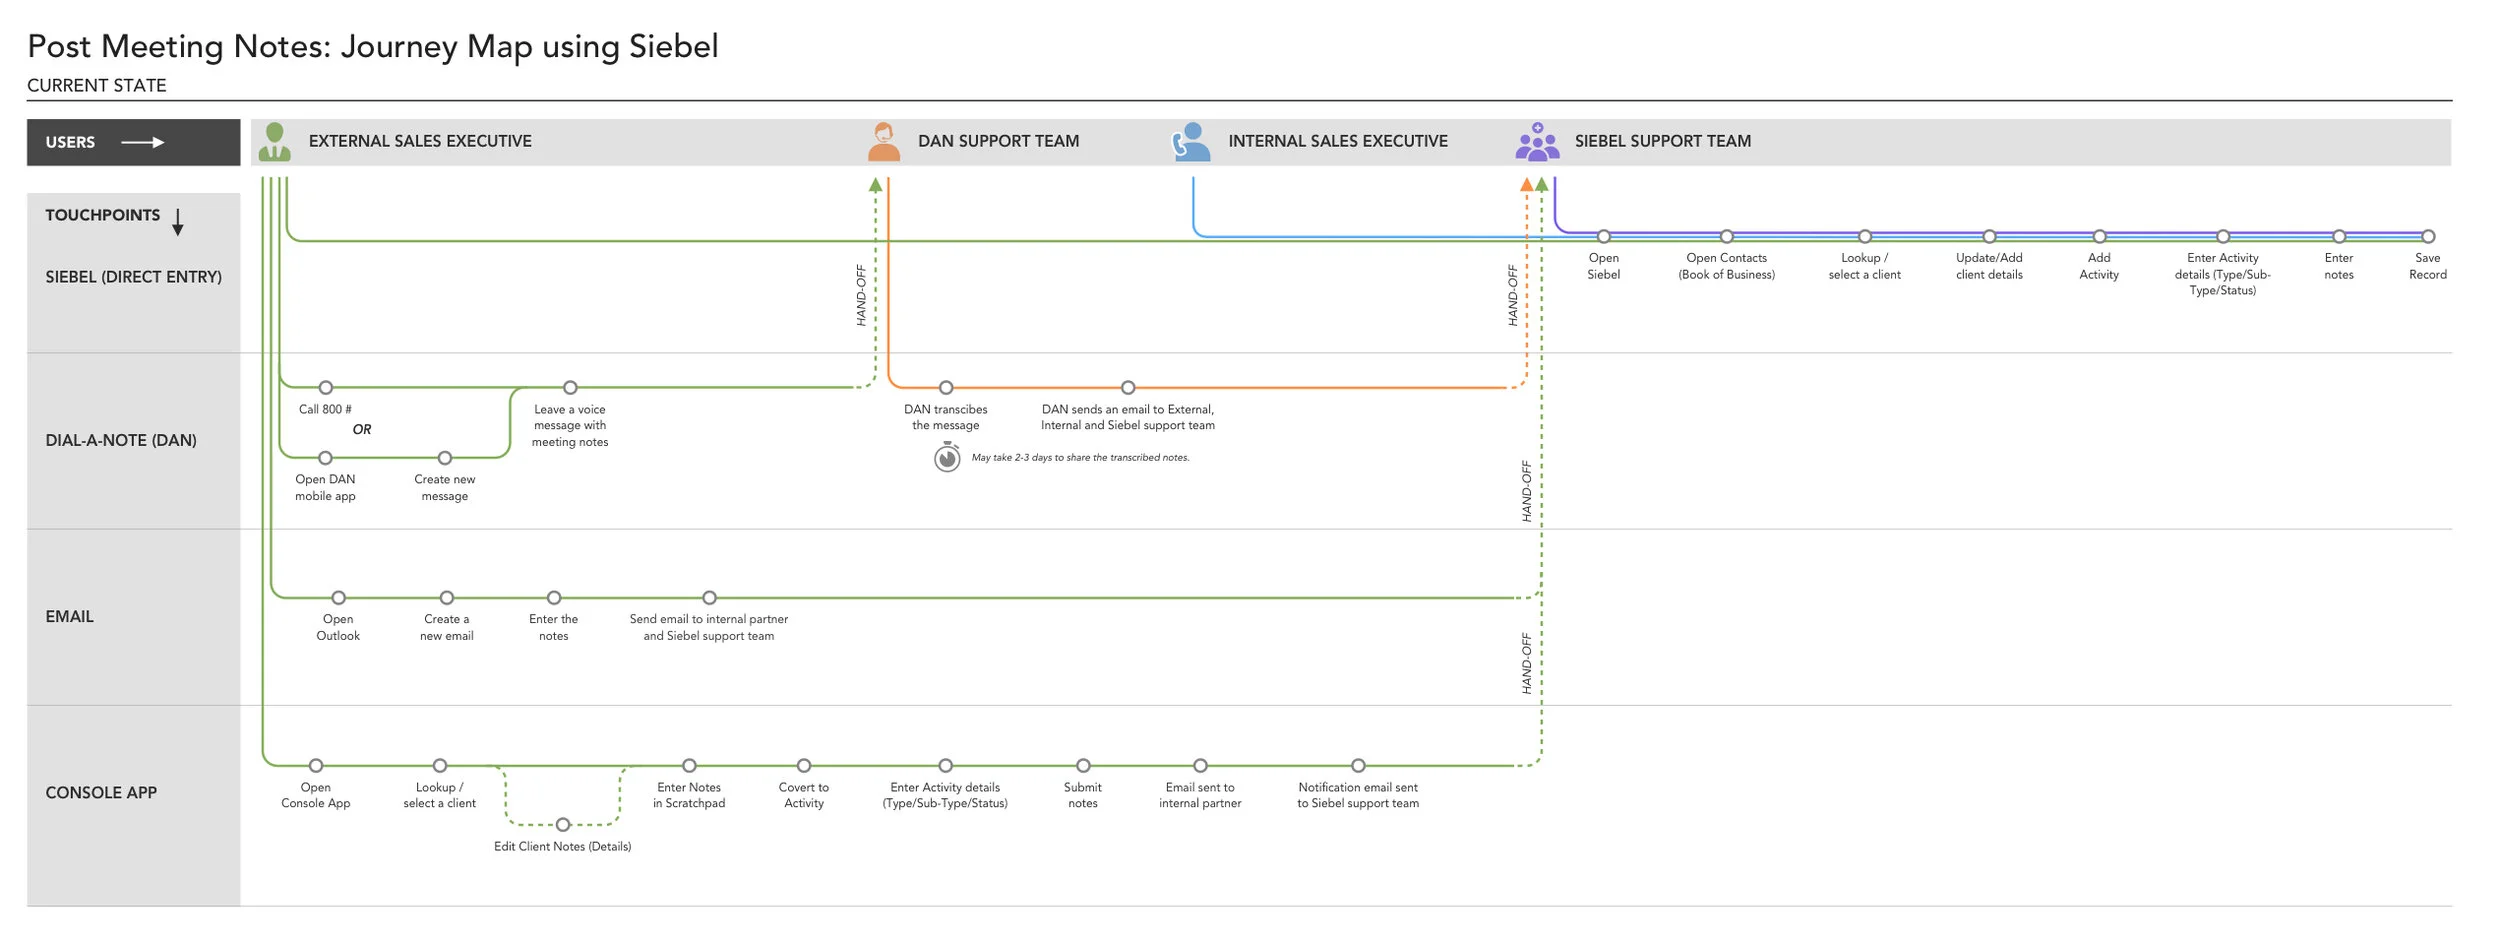This screenshot has height=945, width=2500.
Task: Click the purple Siebel Support Team group icon
Action: [1537, 142]
